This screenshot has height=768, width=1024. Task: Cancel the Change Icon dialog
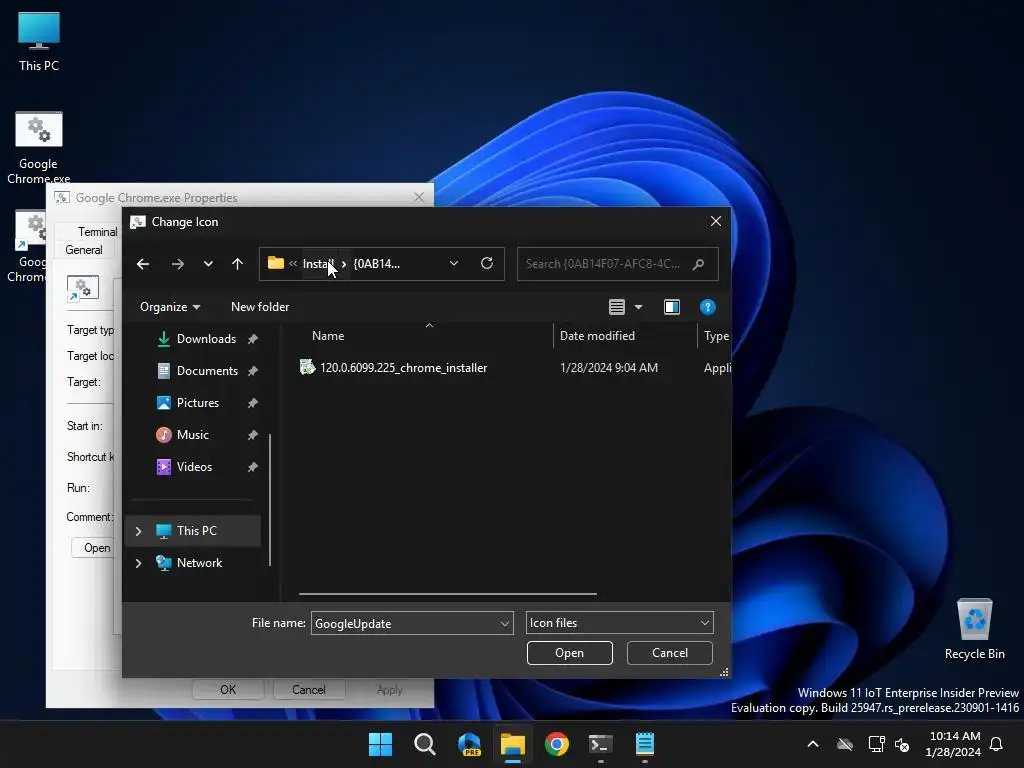click(669, 653)
